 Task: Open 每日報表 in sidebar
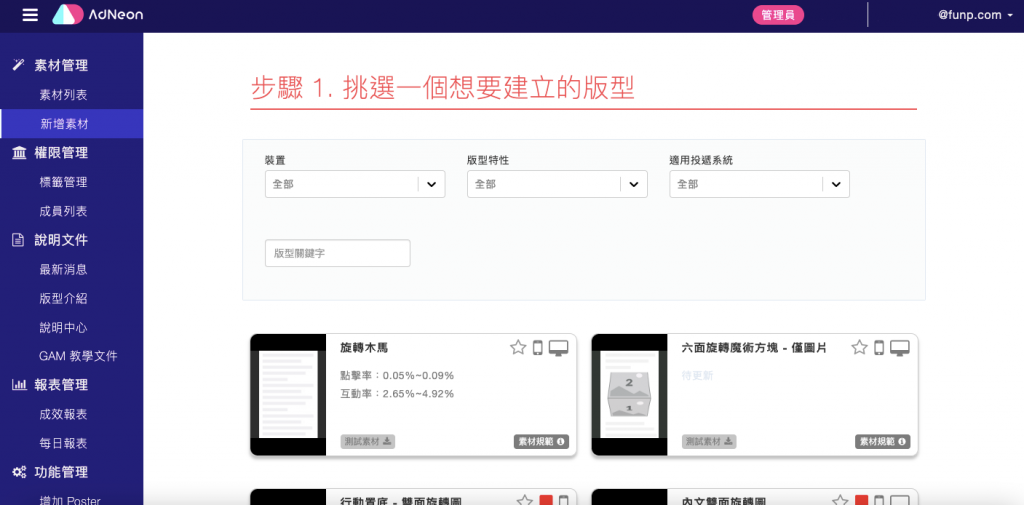pyautogui.click(x=63, y=443)
